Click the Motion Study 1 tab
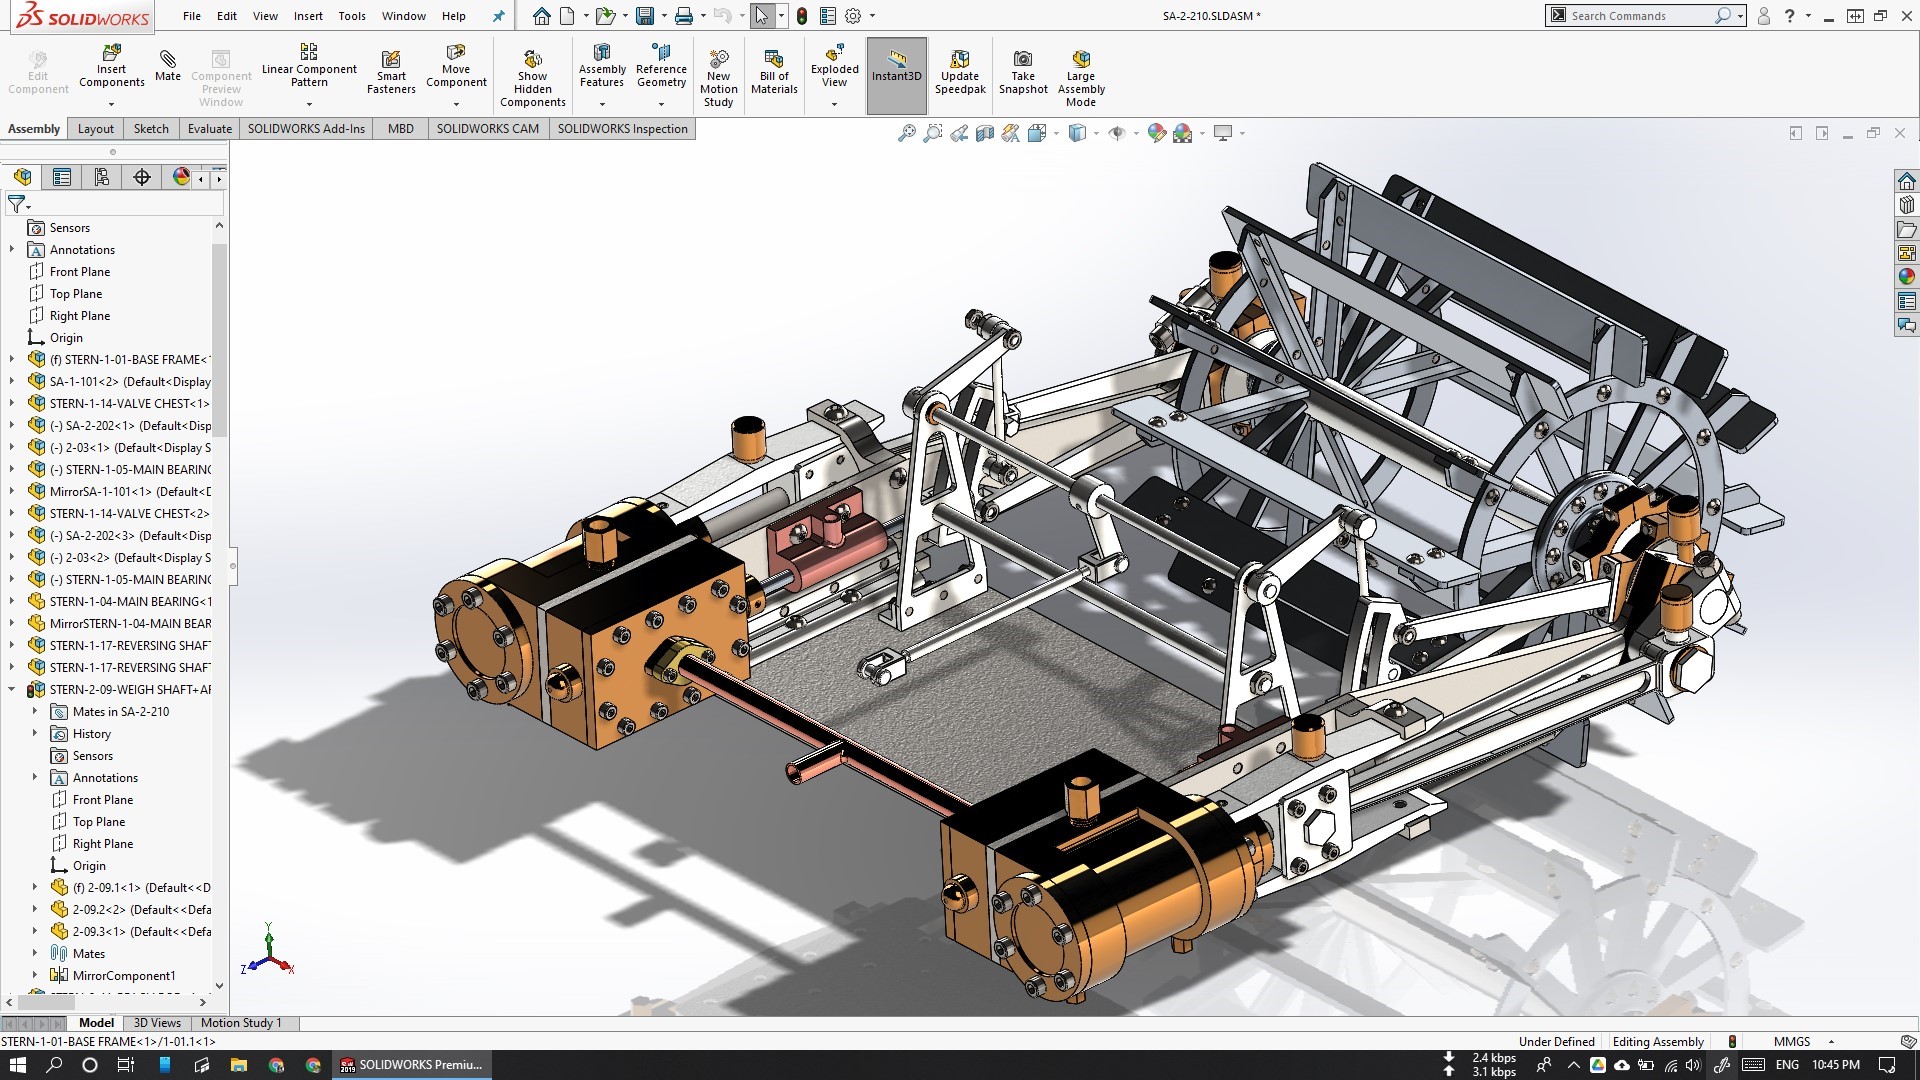The height and width of the screenshot is (1080, 1920). 240,1023
